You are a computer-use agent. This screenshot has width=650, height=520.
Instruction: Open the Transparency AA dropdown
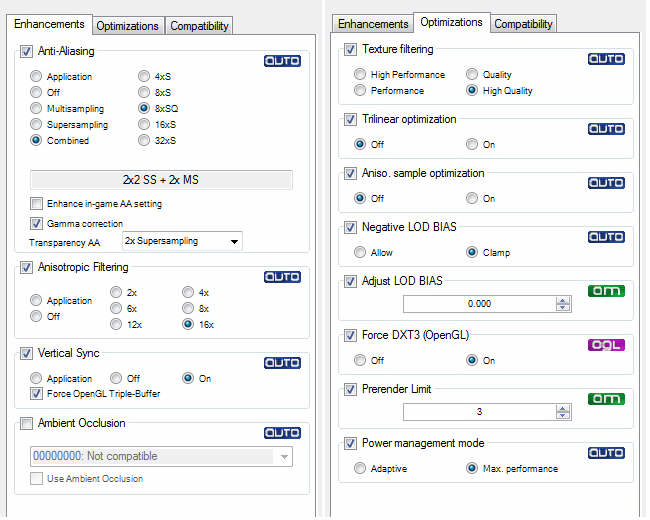(234, 241)
